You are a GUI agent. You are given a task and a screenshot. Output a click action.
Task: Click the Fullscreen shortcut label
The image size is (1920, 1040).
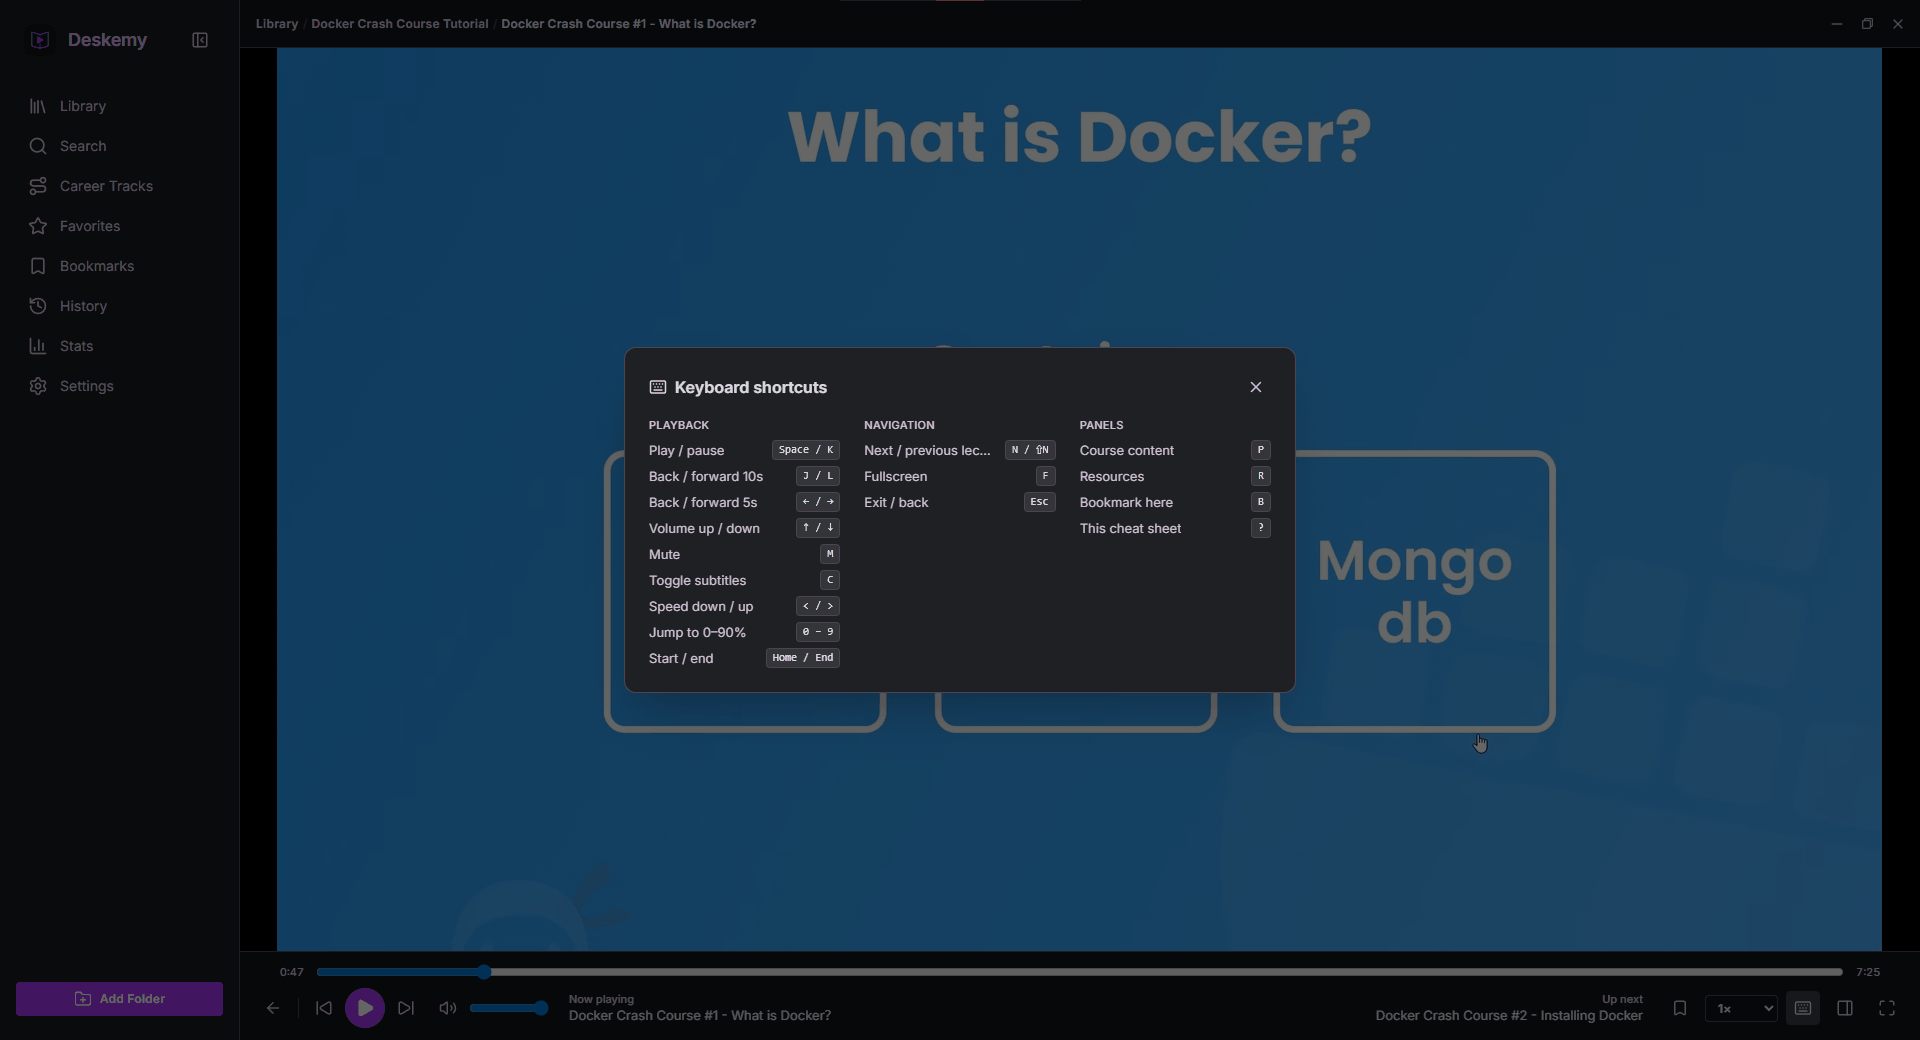point(896,477)
